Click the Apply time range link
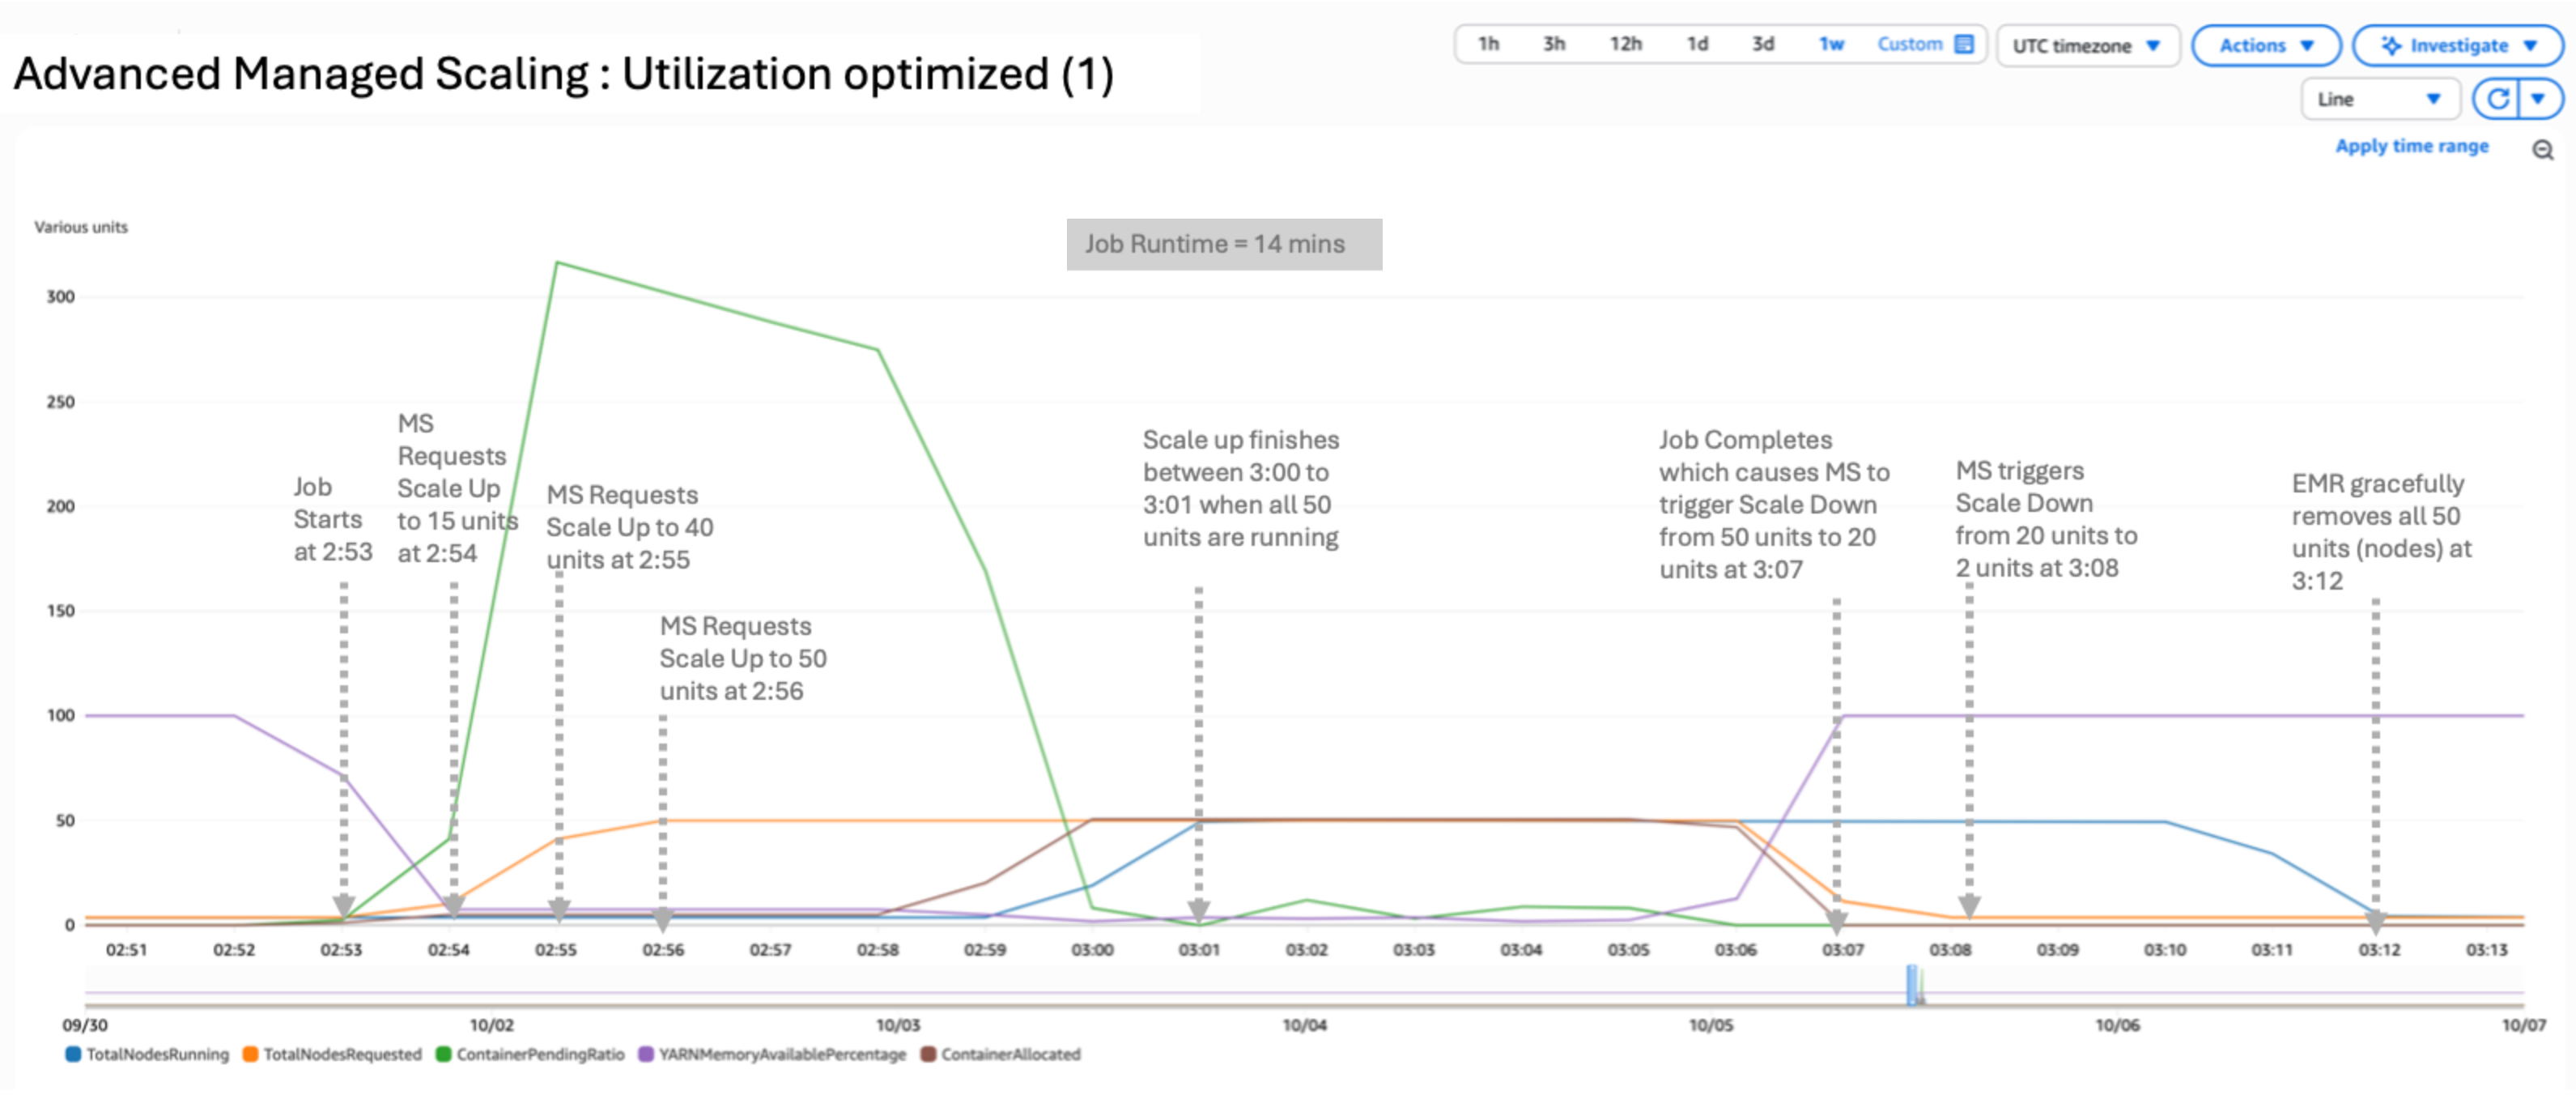The image size is (2576, 1095). click(x=2411, y=146)
